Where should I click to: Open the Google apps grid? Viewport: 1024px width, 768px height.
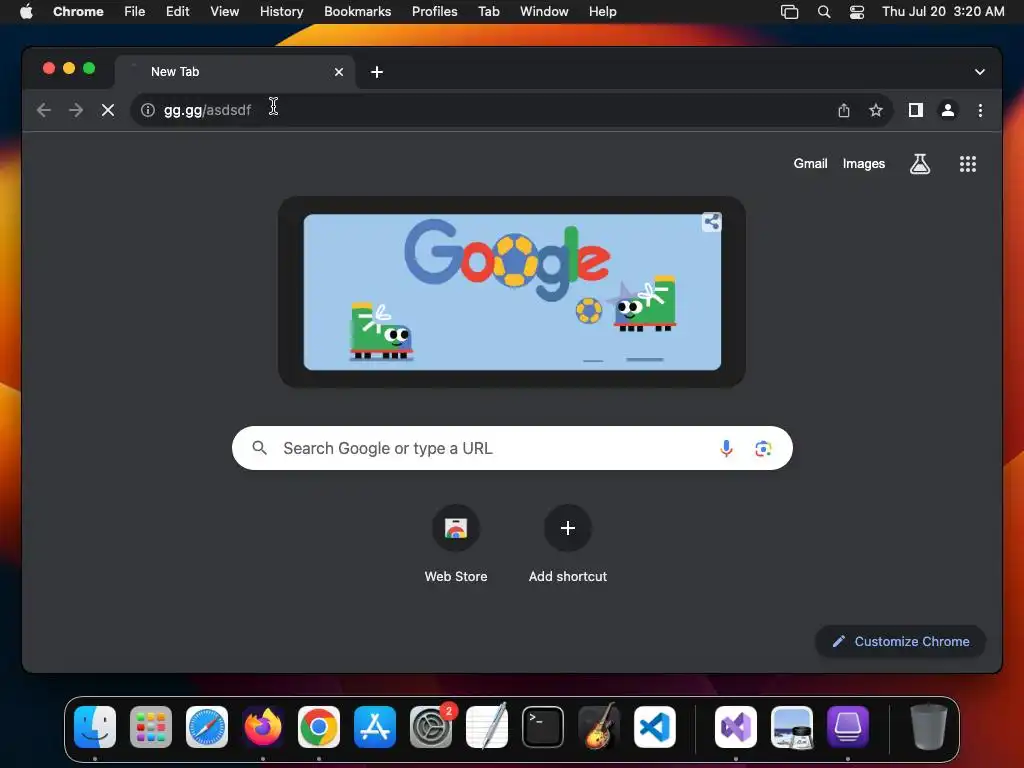pyautogui.click(x=968, y=164)
